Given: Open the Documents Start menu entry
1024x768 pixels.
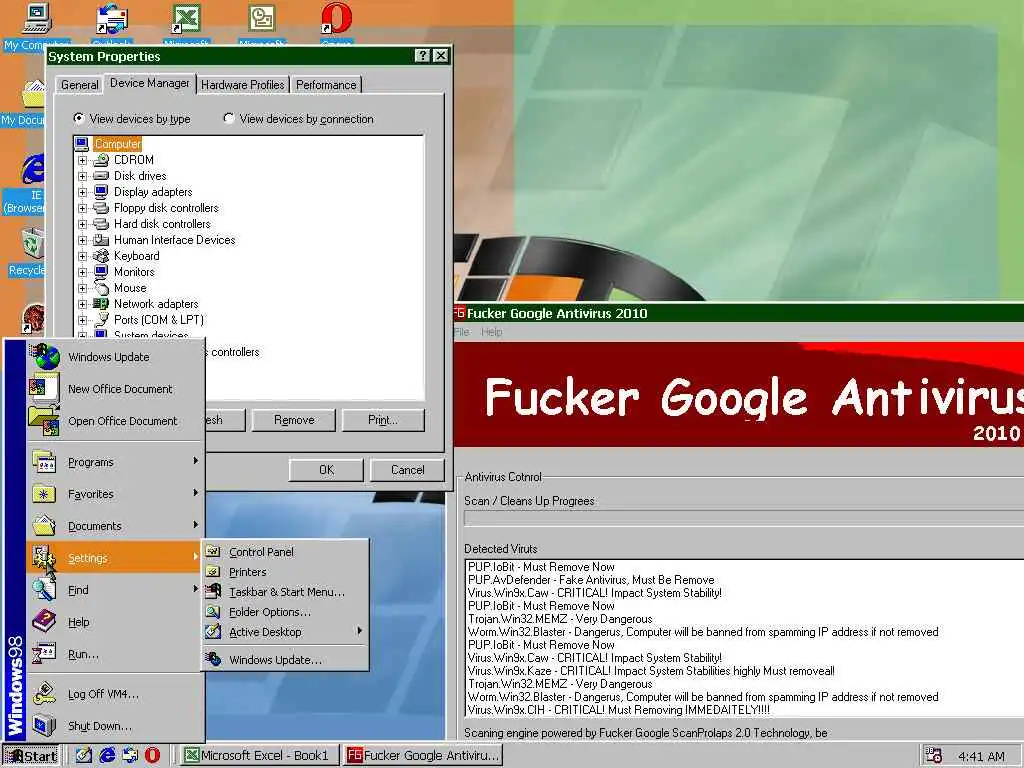Looking at the screenshot, I should (114, 526).
